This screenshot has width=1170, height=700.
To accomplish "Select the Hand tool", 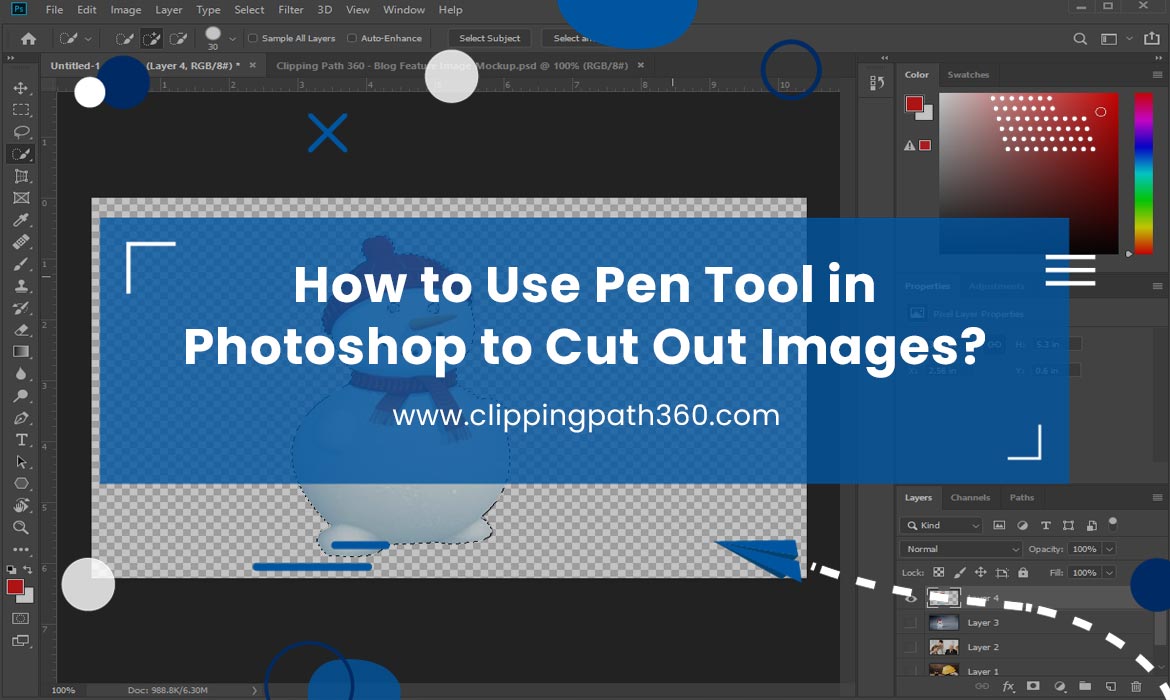I will pyautogui.click(x=21, y=505).
